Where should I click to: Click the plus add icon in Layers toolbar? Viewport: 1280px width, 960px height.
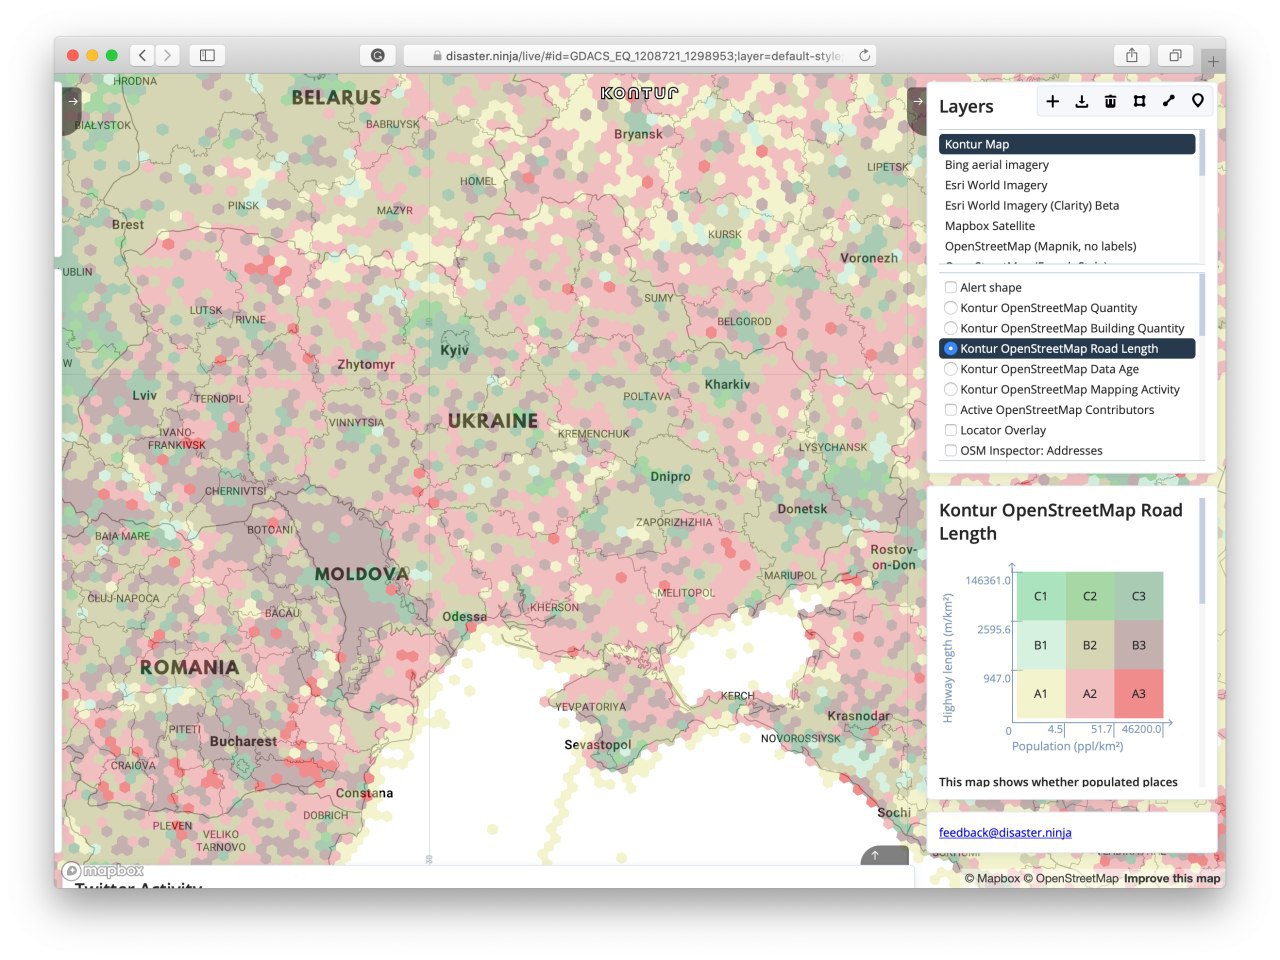[x=1053, y=101]
